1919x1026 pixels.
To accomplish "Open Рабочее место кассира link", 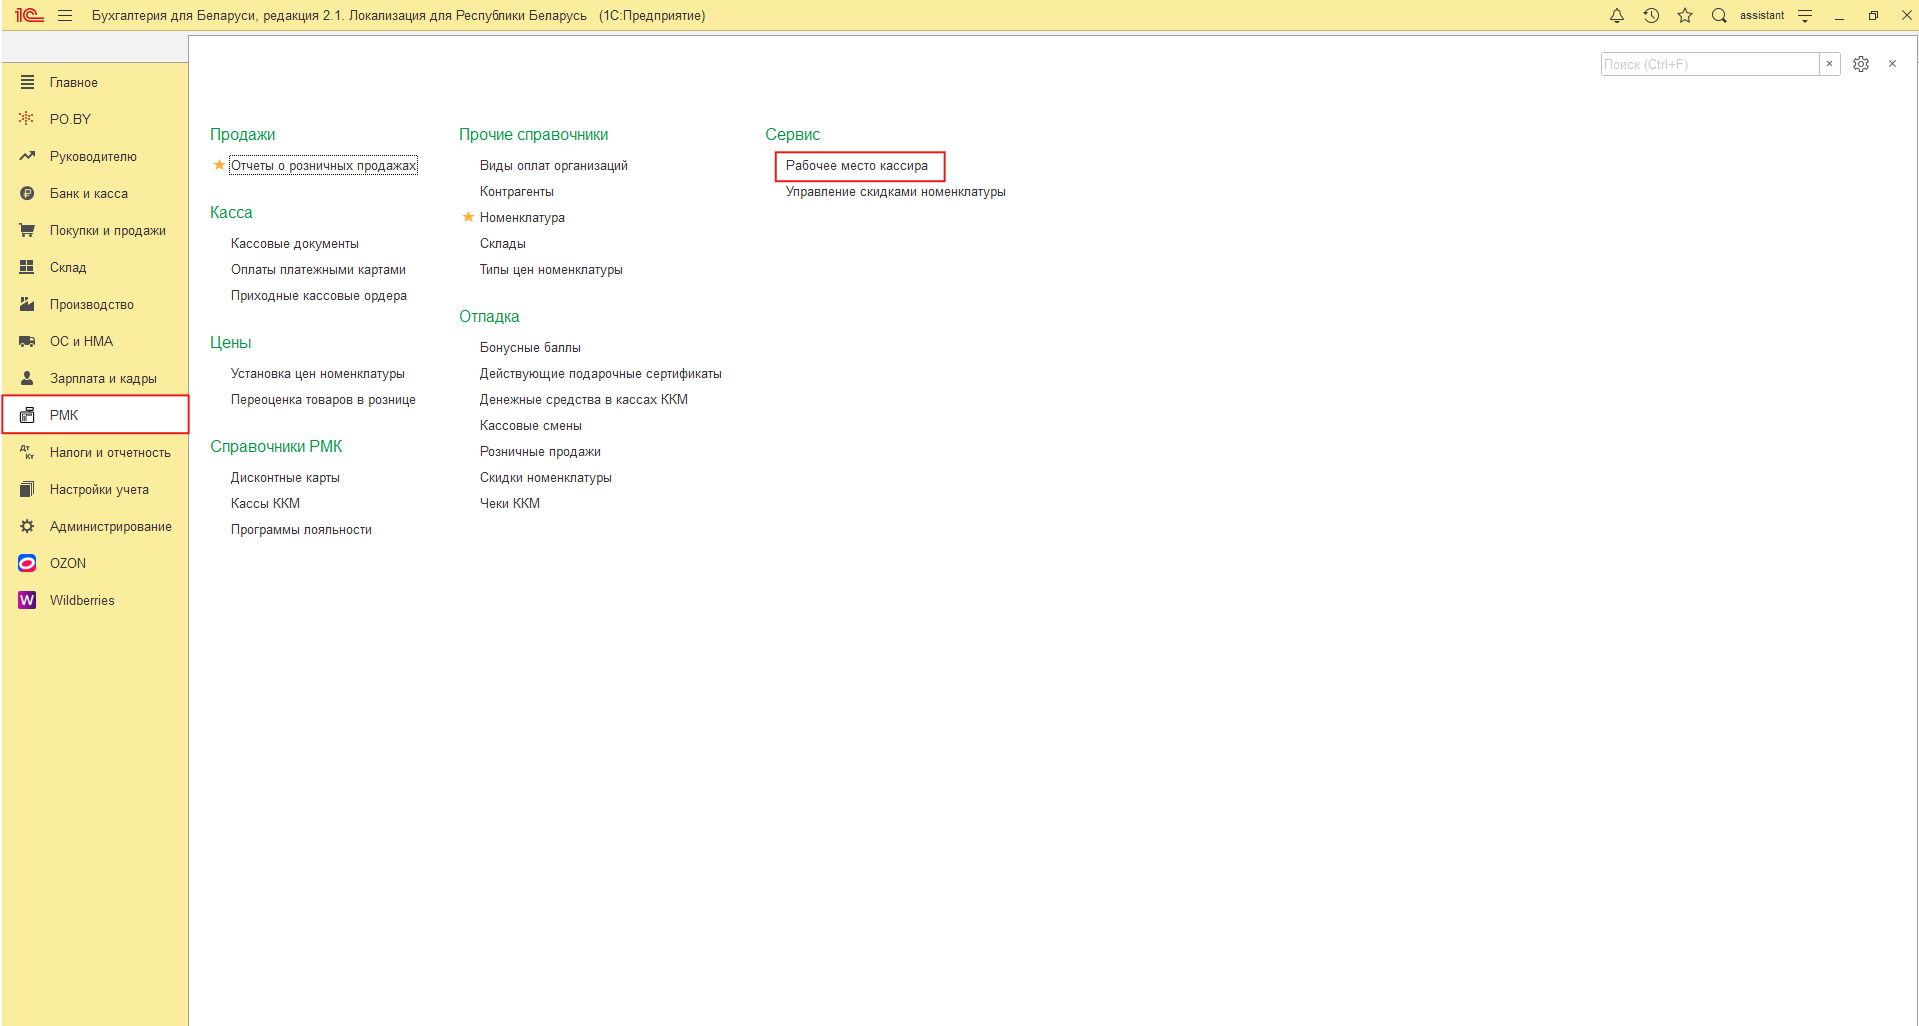I will [857, 166].
